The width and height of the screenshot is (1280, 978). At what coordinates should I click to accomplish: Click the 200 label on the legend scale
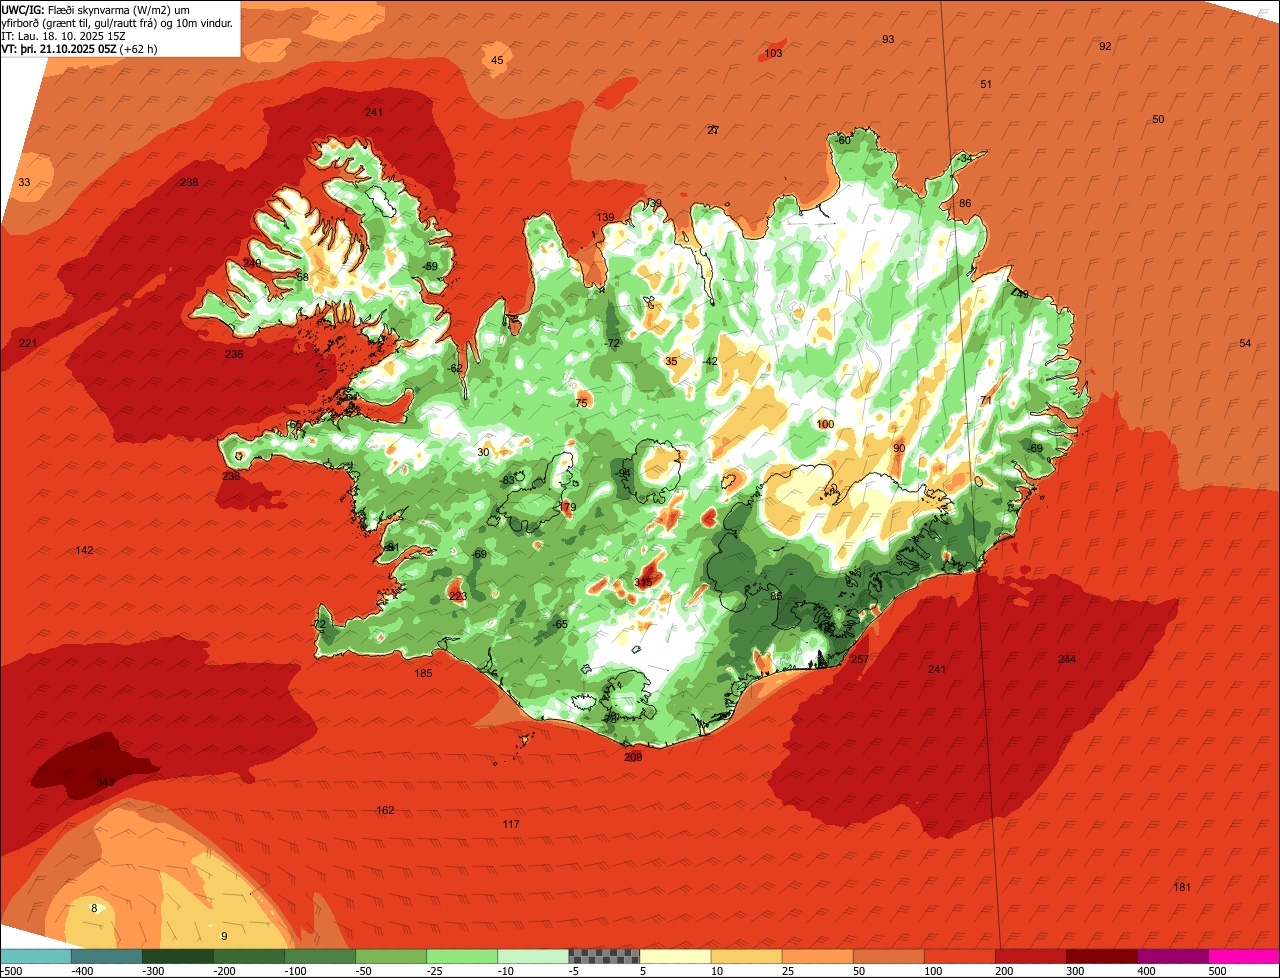(x=1004, y=971)
